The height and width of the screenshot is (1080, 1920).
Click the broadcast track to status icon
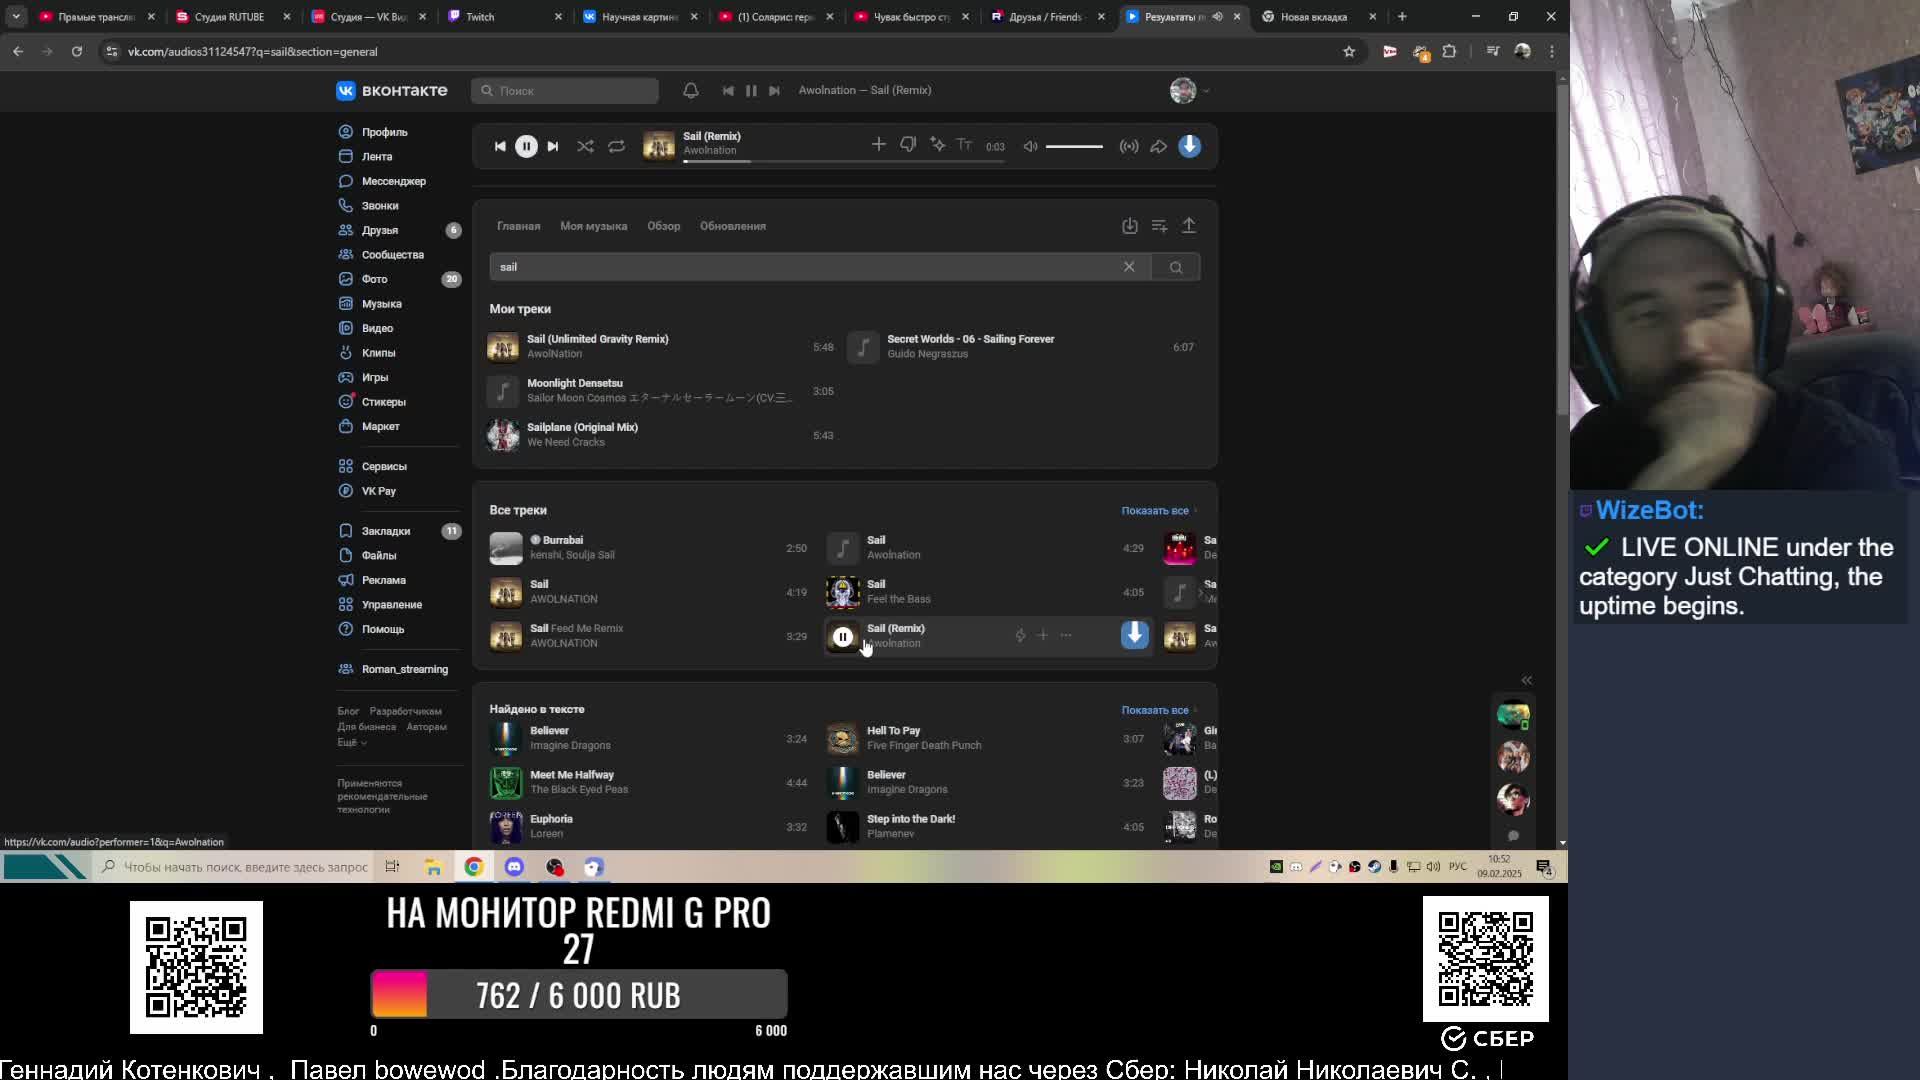tap(1129, 146)
